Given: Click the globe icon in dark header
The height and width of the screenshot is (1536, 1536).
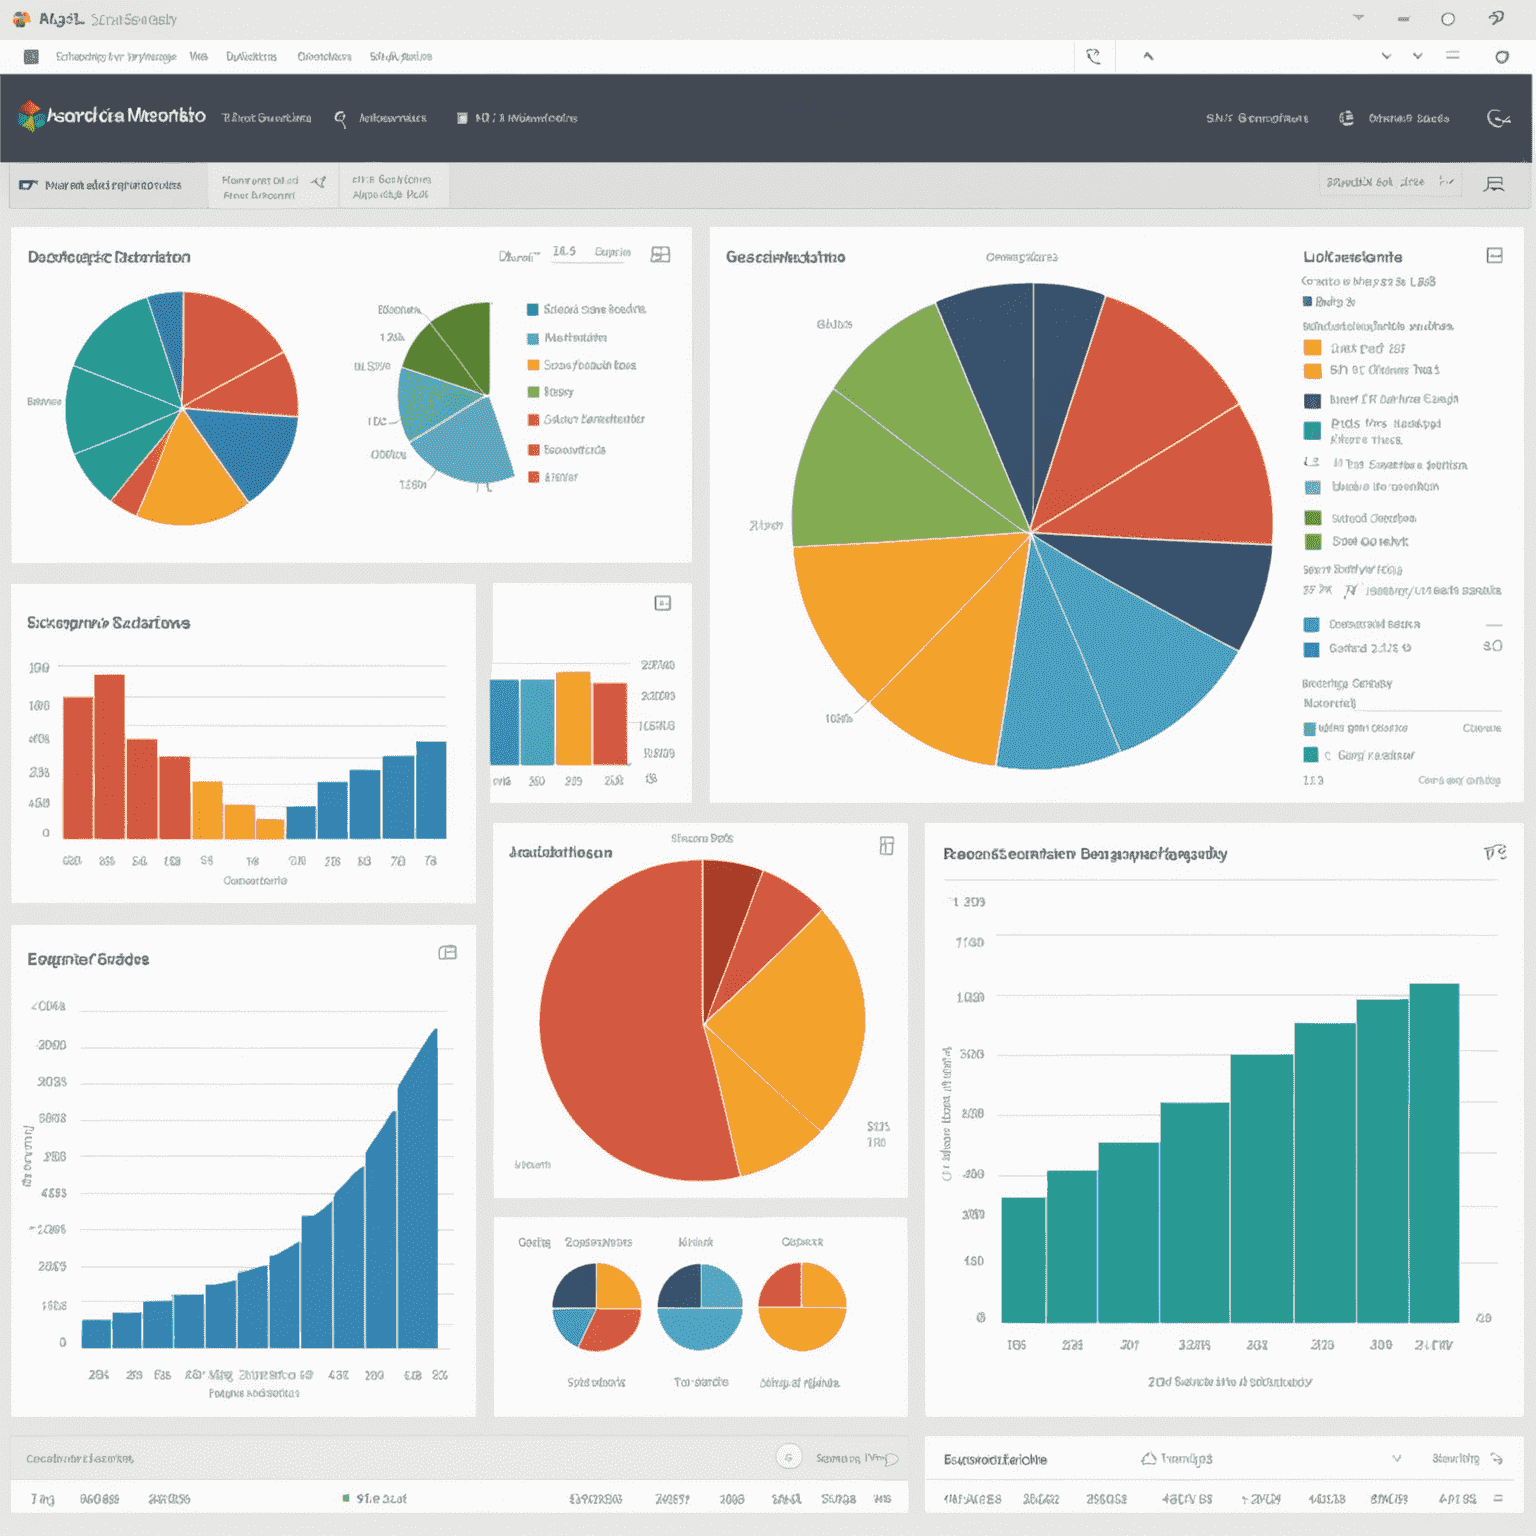Looking at the screenshot, I should [x=1346, y=118].
